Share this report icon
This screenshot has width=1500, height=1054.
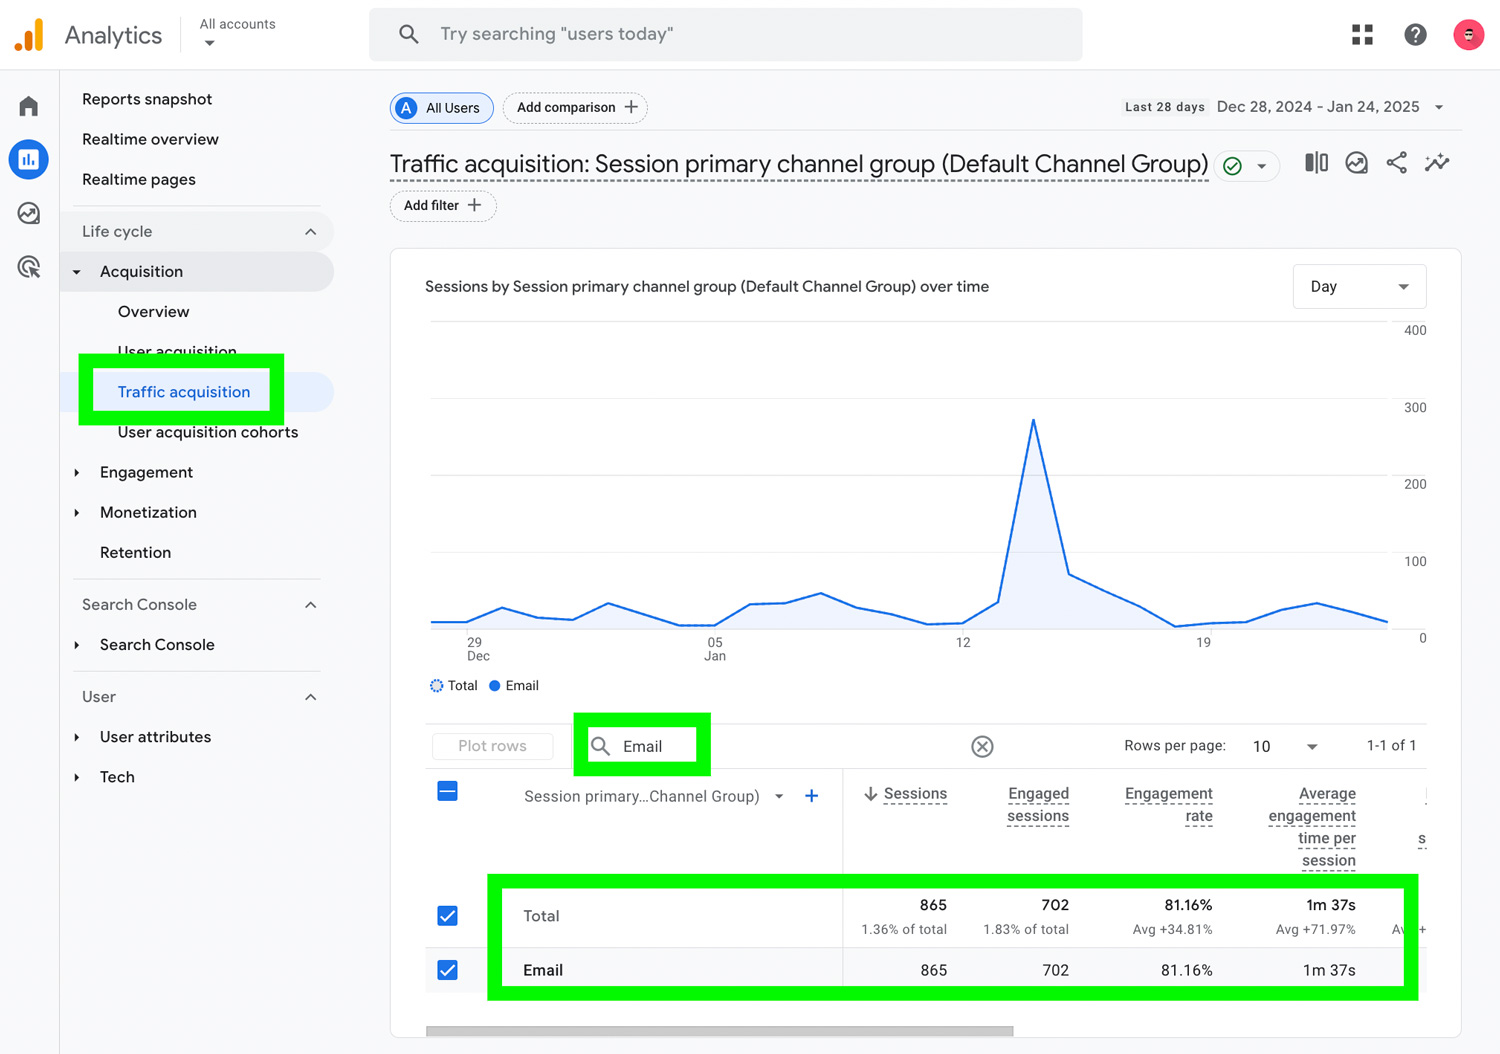1397,163
